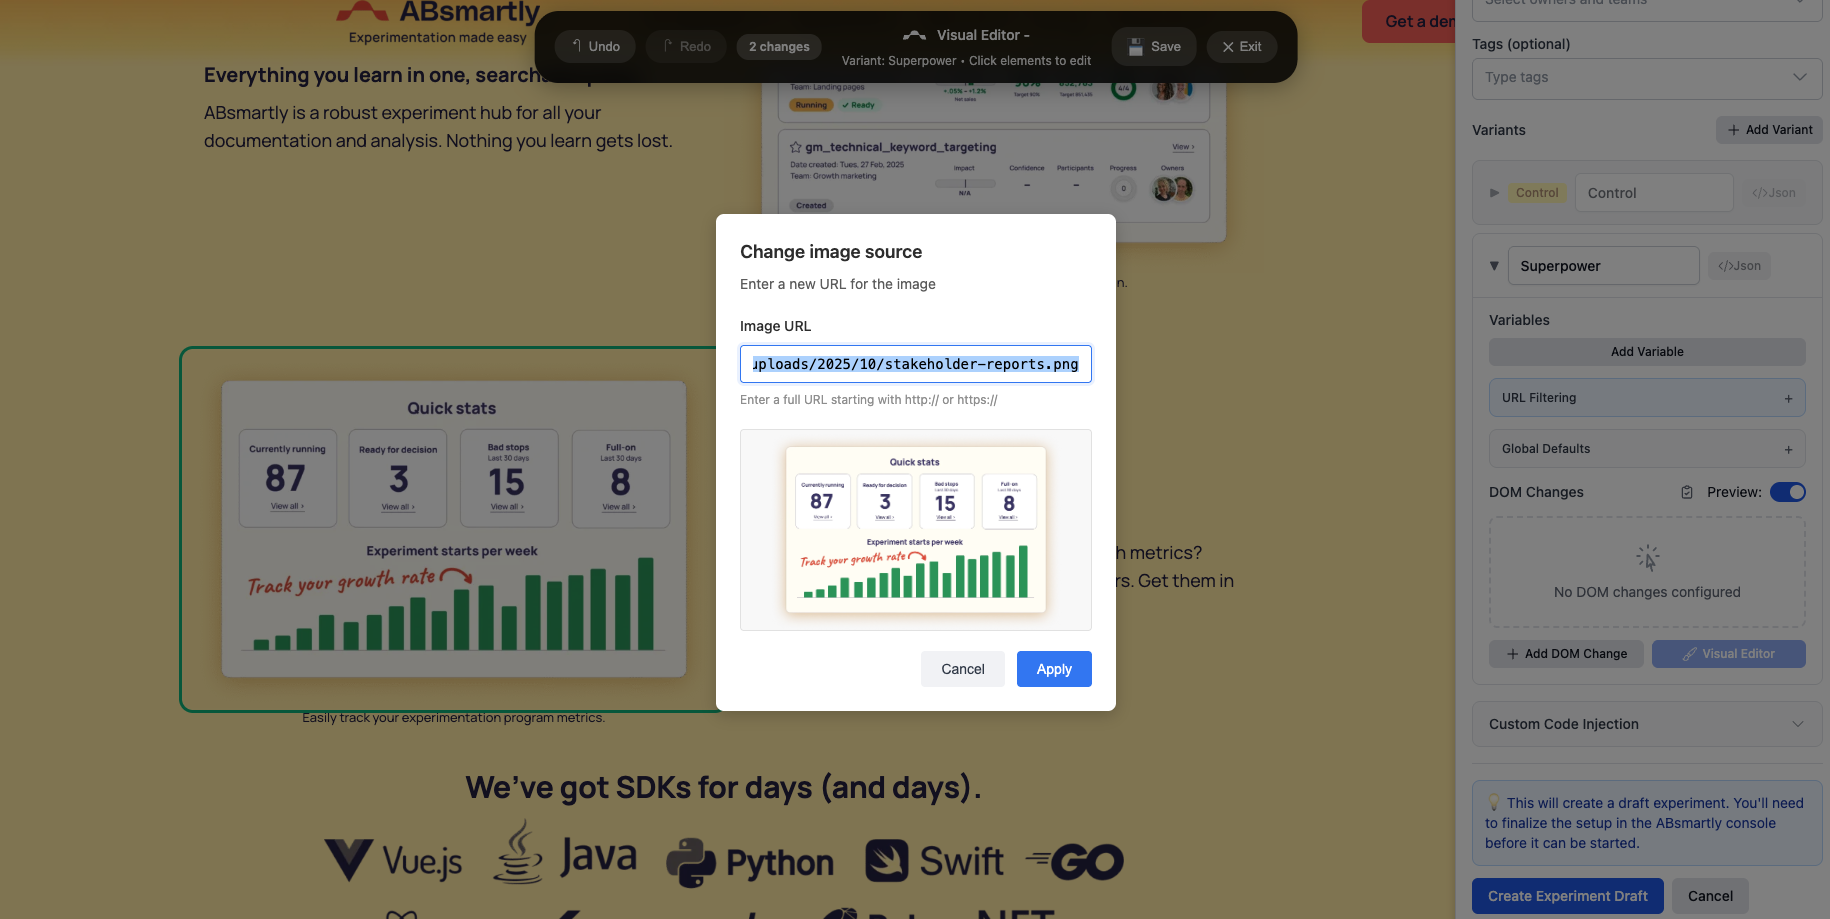The height and width of the screenshot is (919, 1830).
Task: Exit the Visual Editor toolbar
Action: tap(1241, 46)
